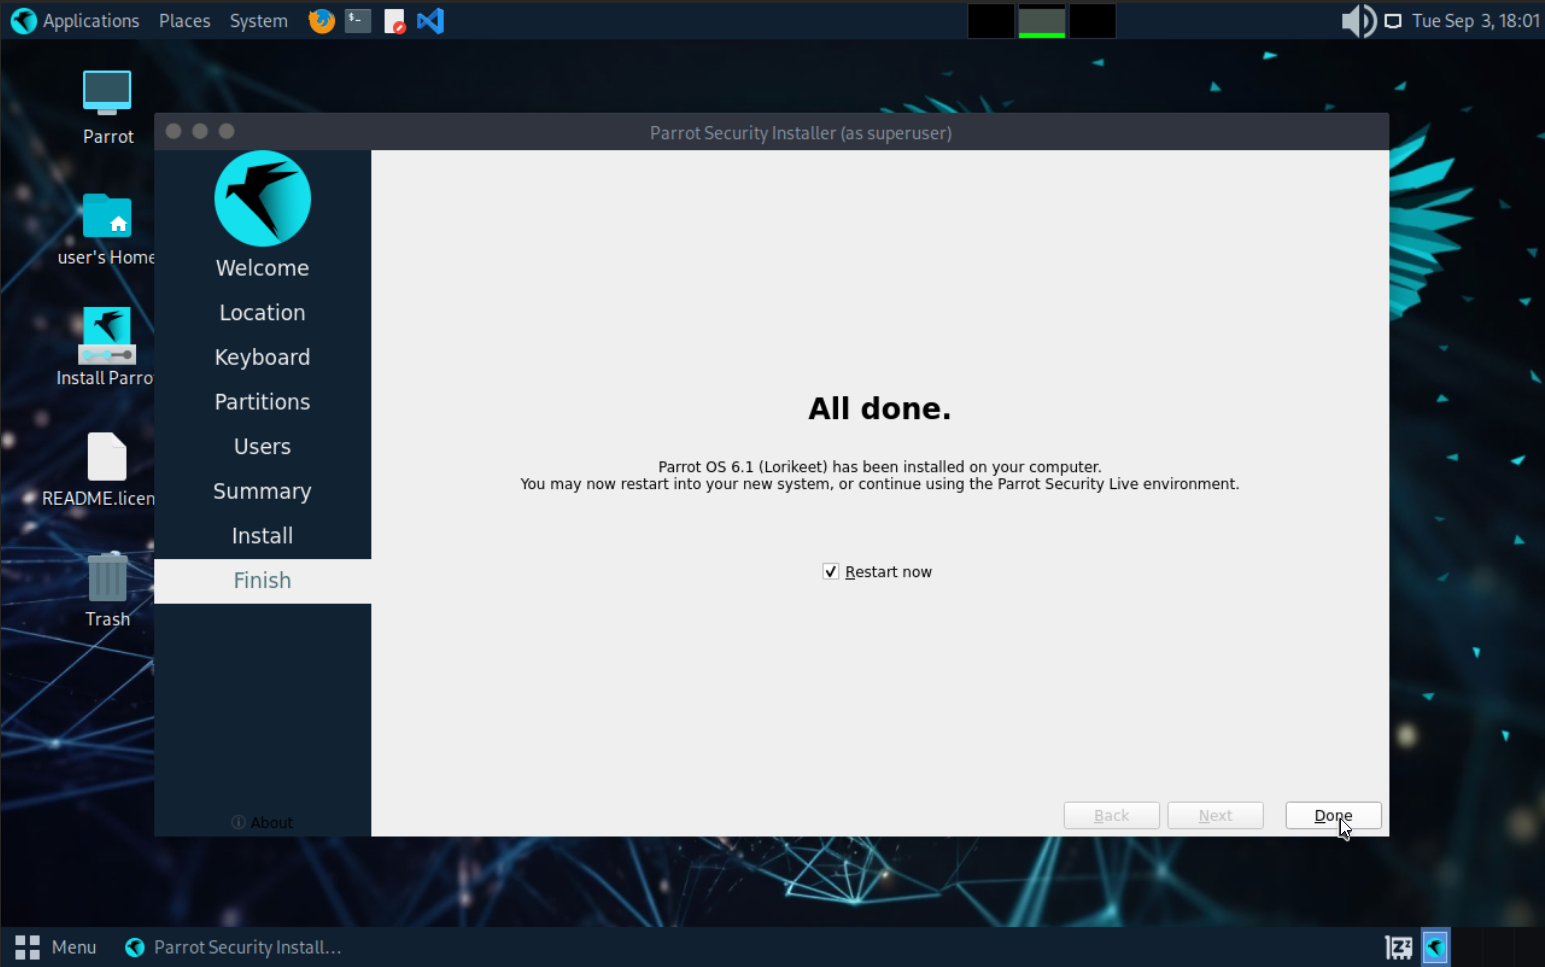Click the Users step in installer sidebar

click(x=262, y=447)
